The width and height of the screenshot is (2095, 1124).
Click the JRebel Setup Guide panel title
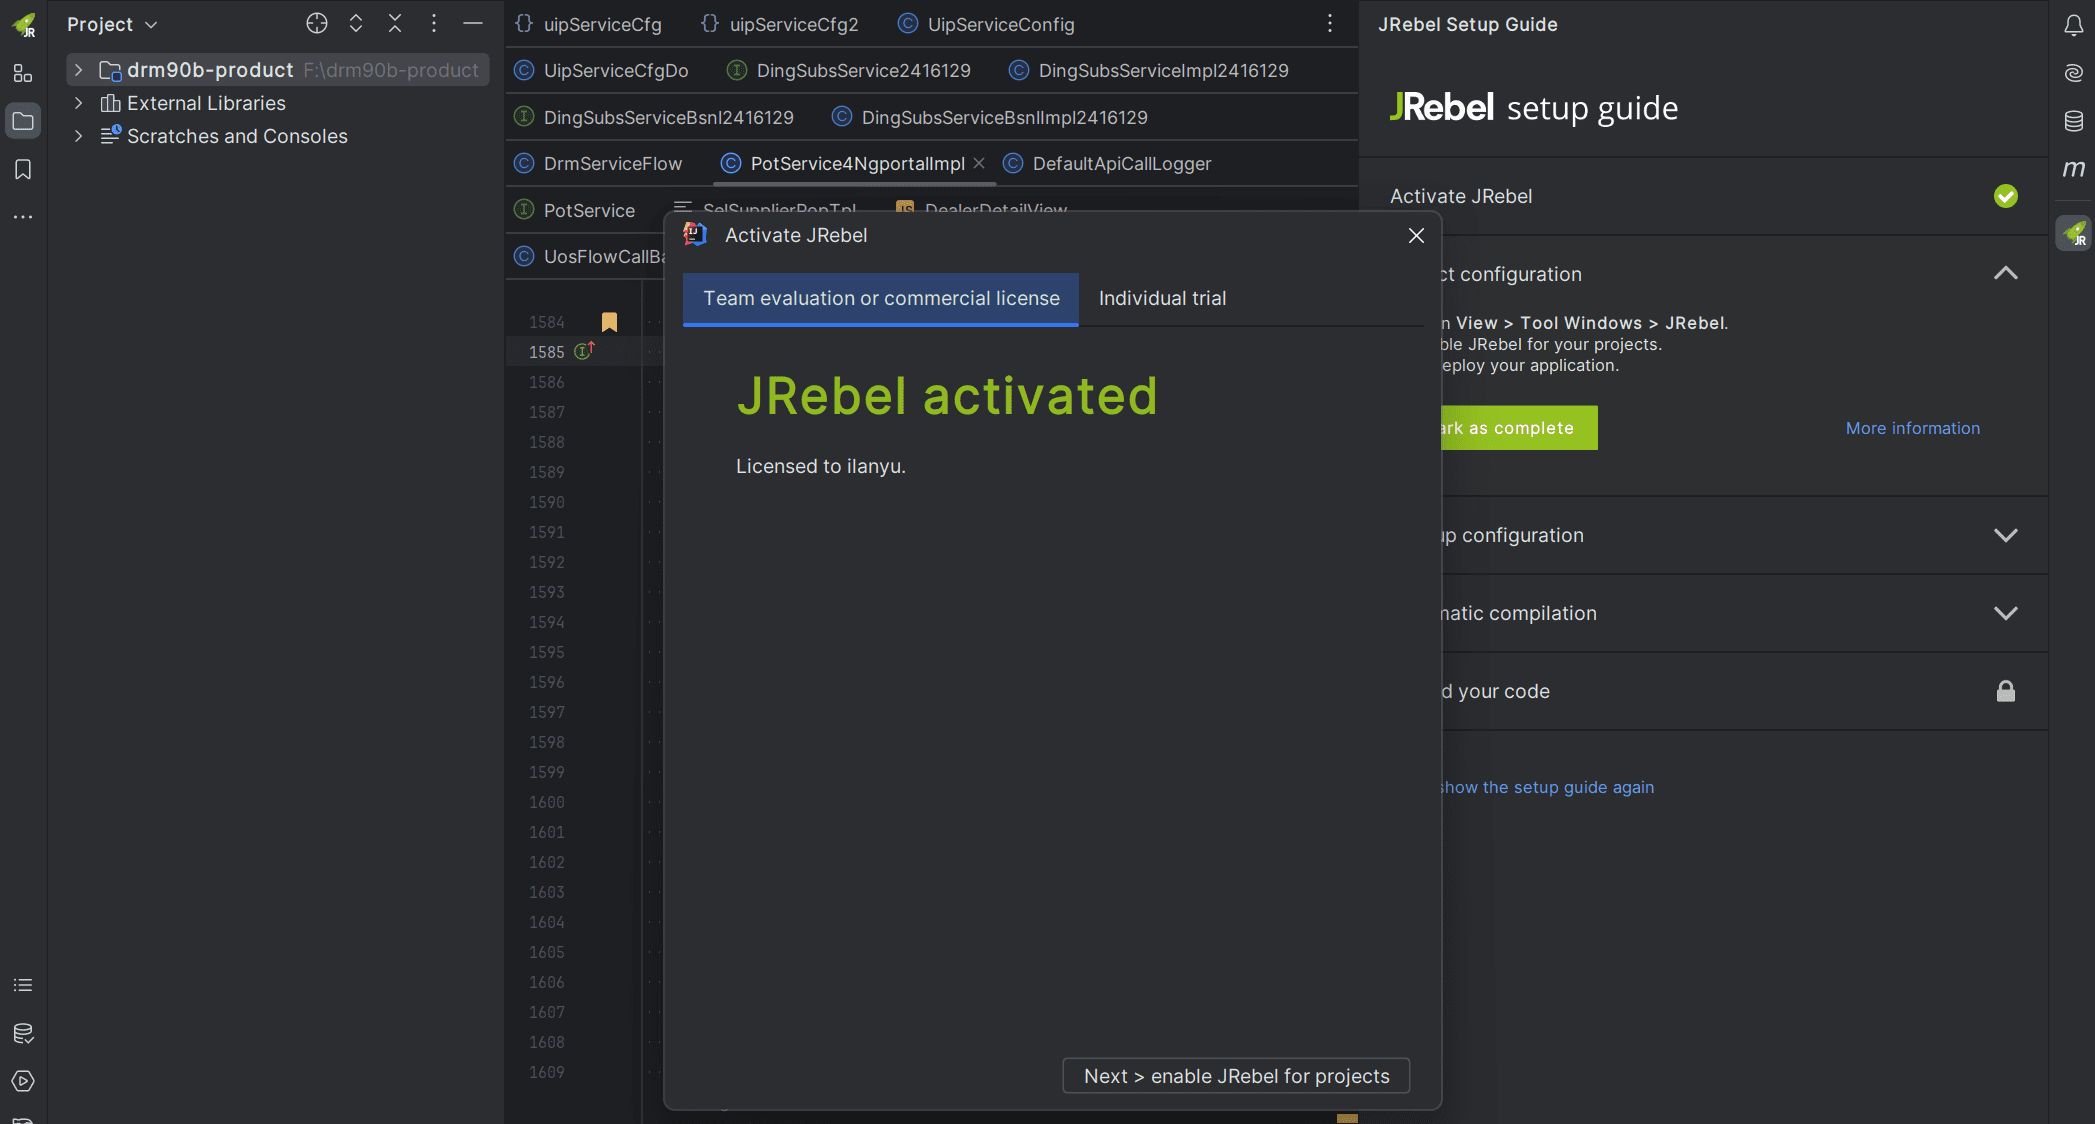pyautogui.click(x=1467, y=24)
